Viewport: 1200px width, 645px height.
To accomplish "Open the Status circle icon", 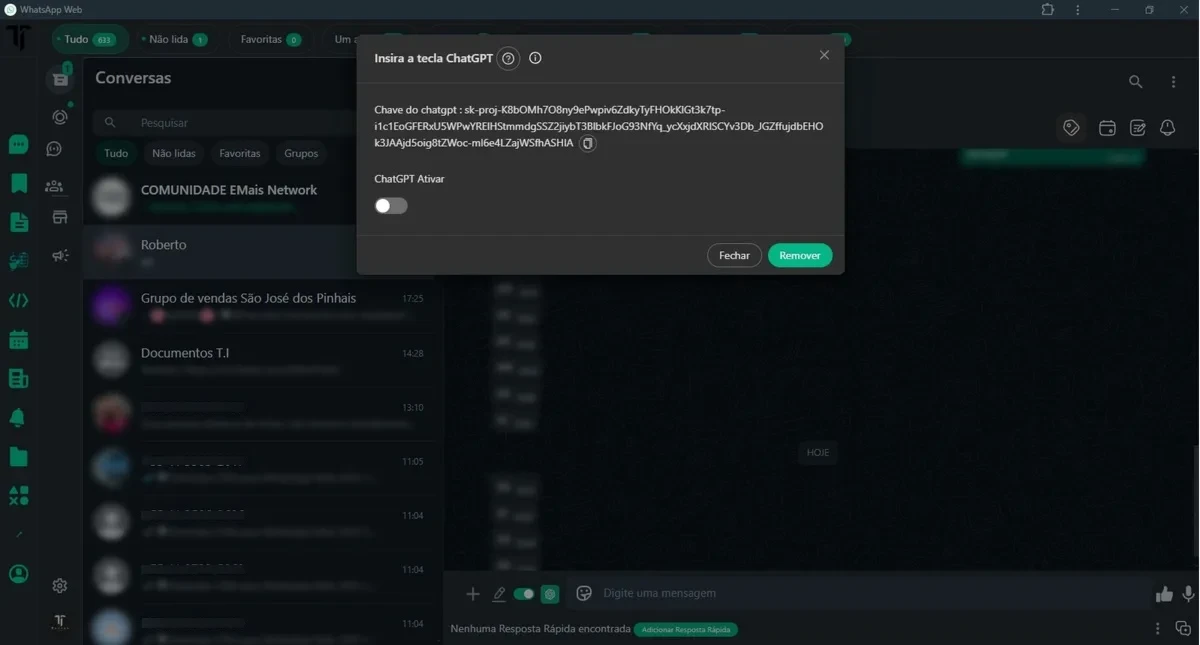I will 60,117.
